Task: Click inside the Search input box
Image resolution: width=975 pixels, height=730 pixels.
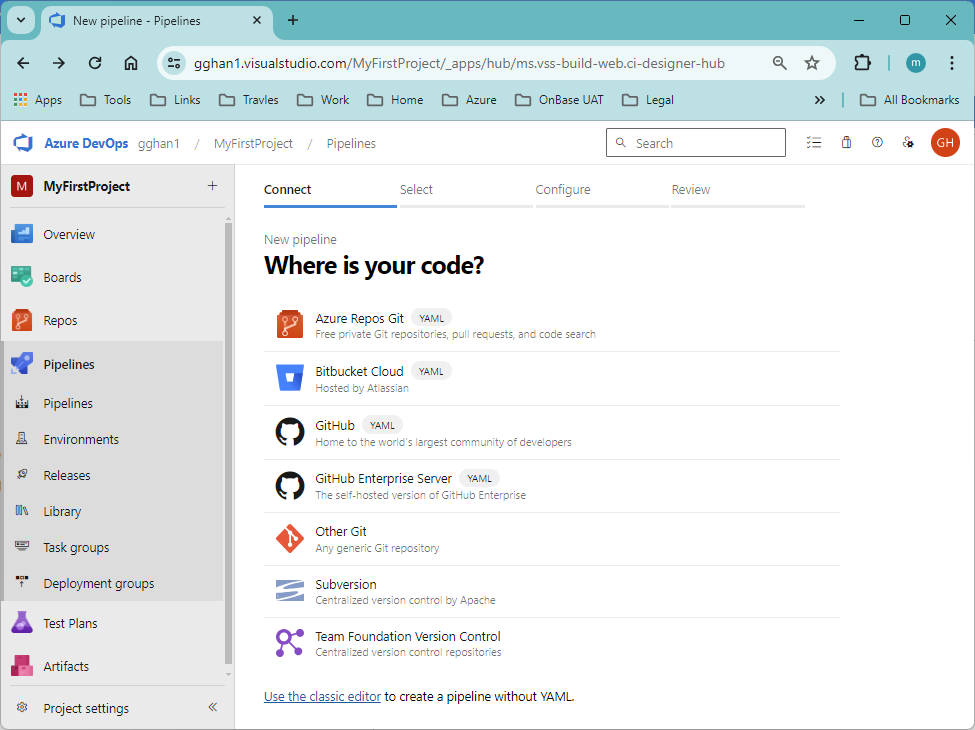Action: (x=695, y=142)
